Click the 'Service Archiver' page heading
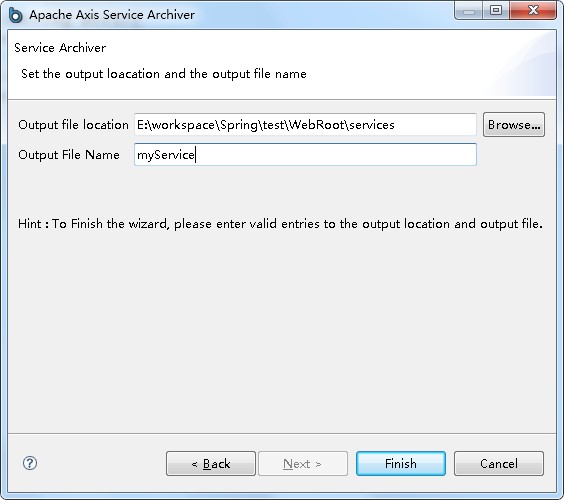Viewport: 564px width, 500px height. [x=60, y=47]
